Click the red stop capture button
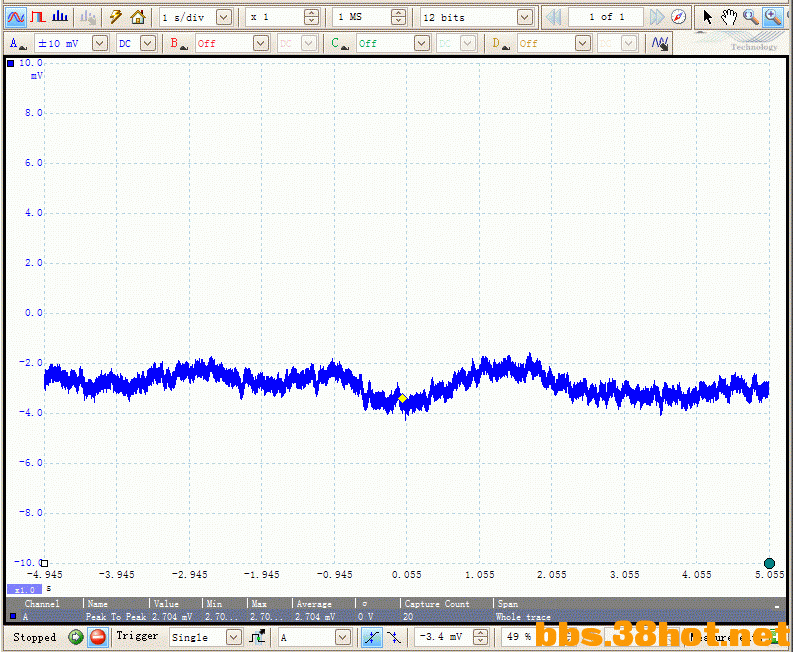 pos(98,637)
